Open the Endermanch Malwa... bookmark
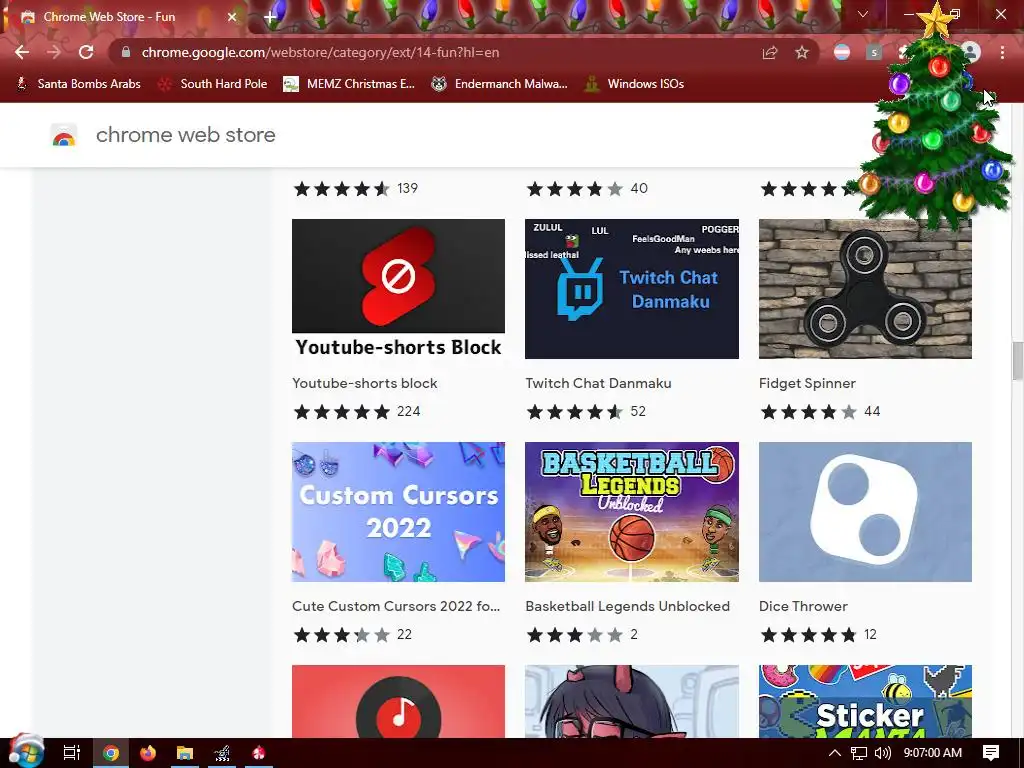This screenshot has width=1024, height=768. tap(500, 84)
